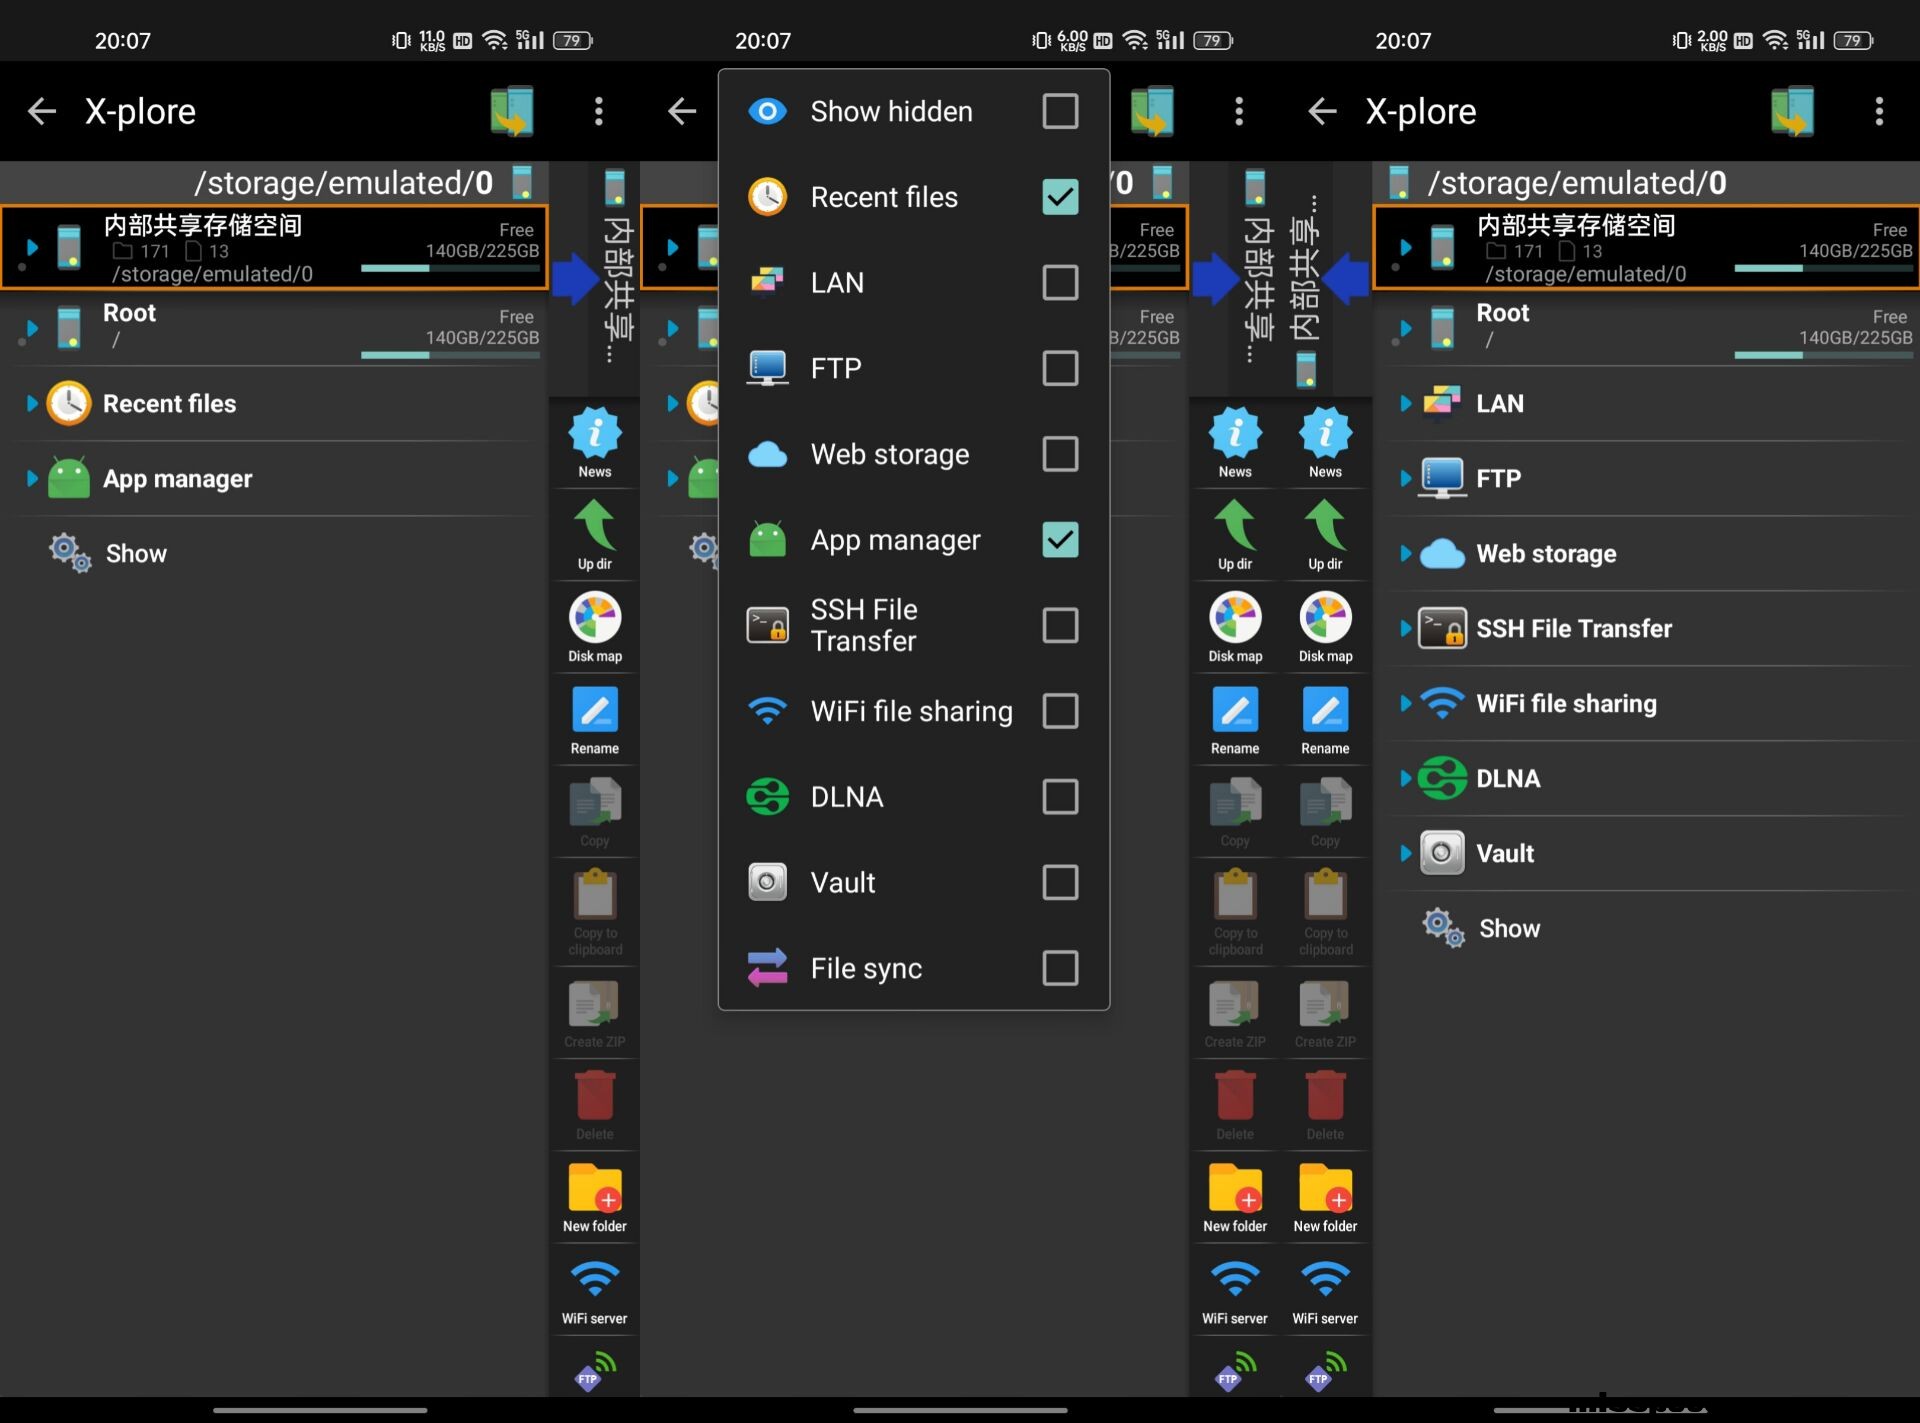Open Vault in right screenshot
Viewport: 1920px width, 1423px height.
pos(1645,854)
